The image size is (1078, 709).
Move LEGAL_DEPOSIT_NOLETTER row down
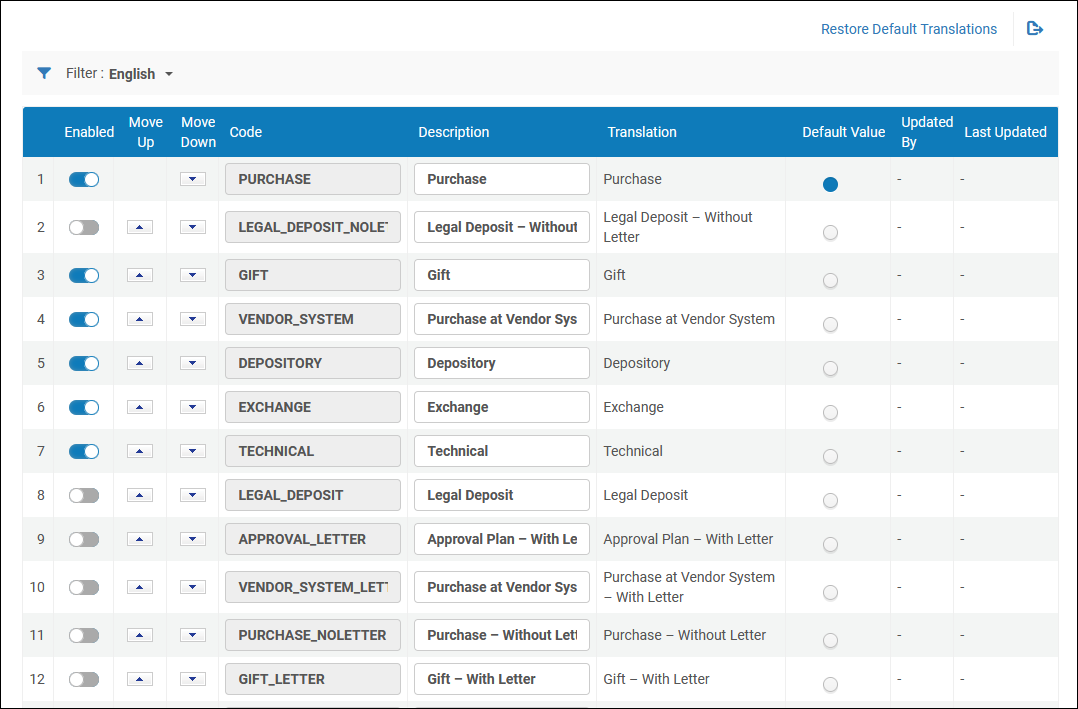click(x=192, y=227)
